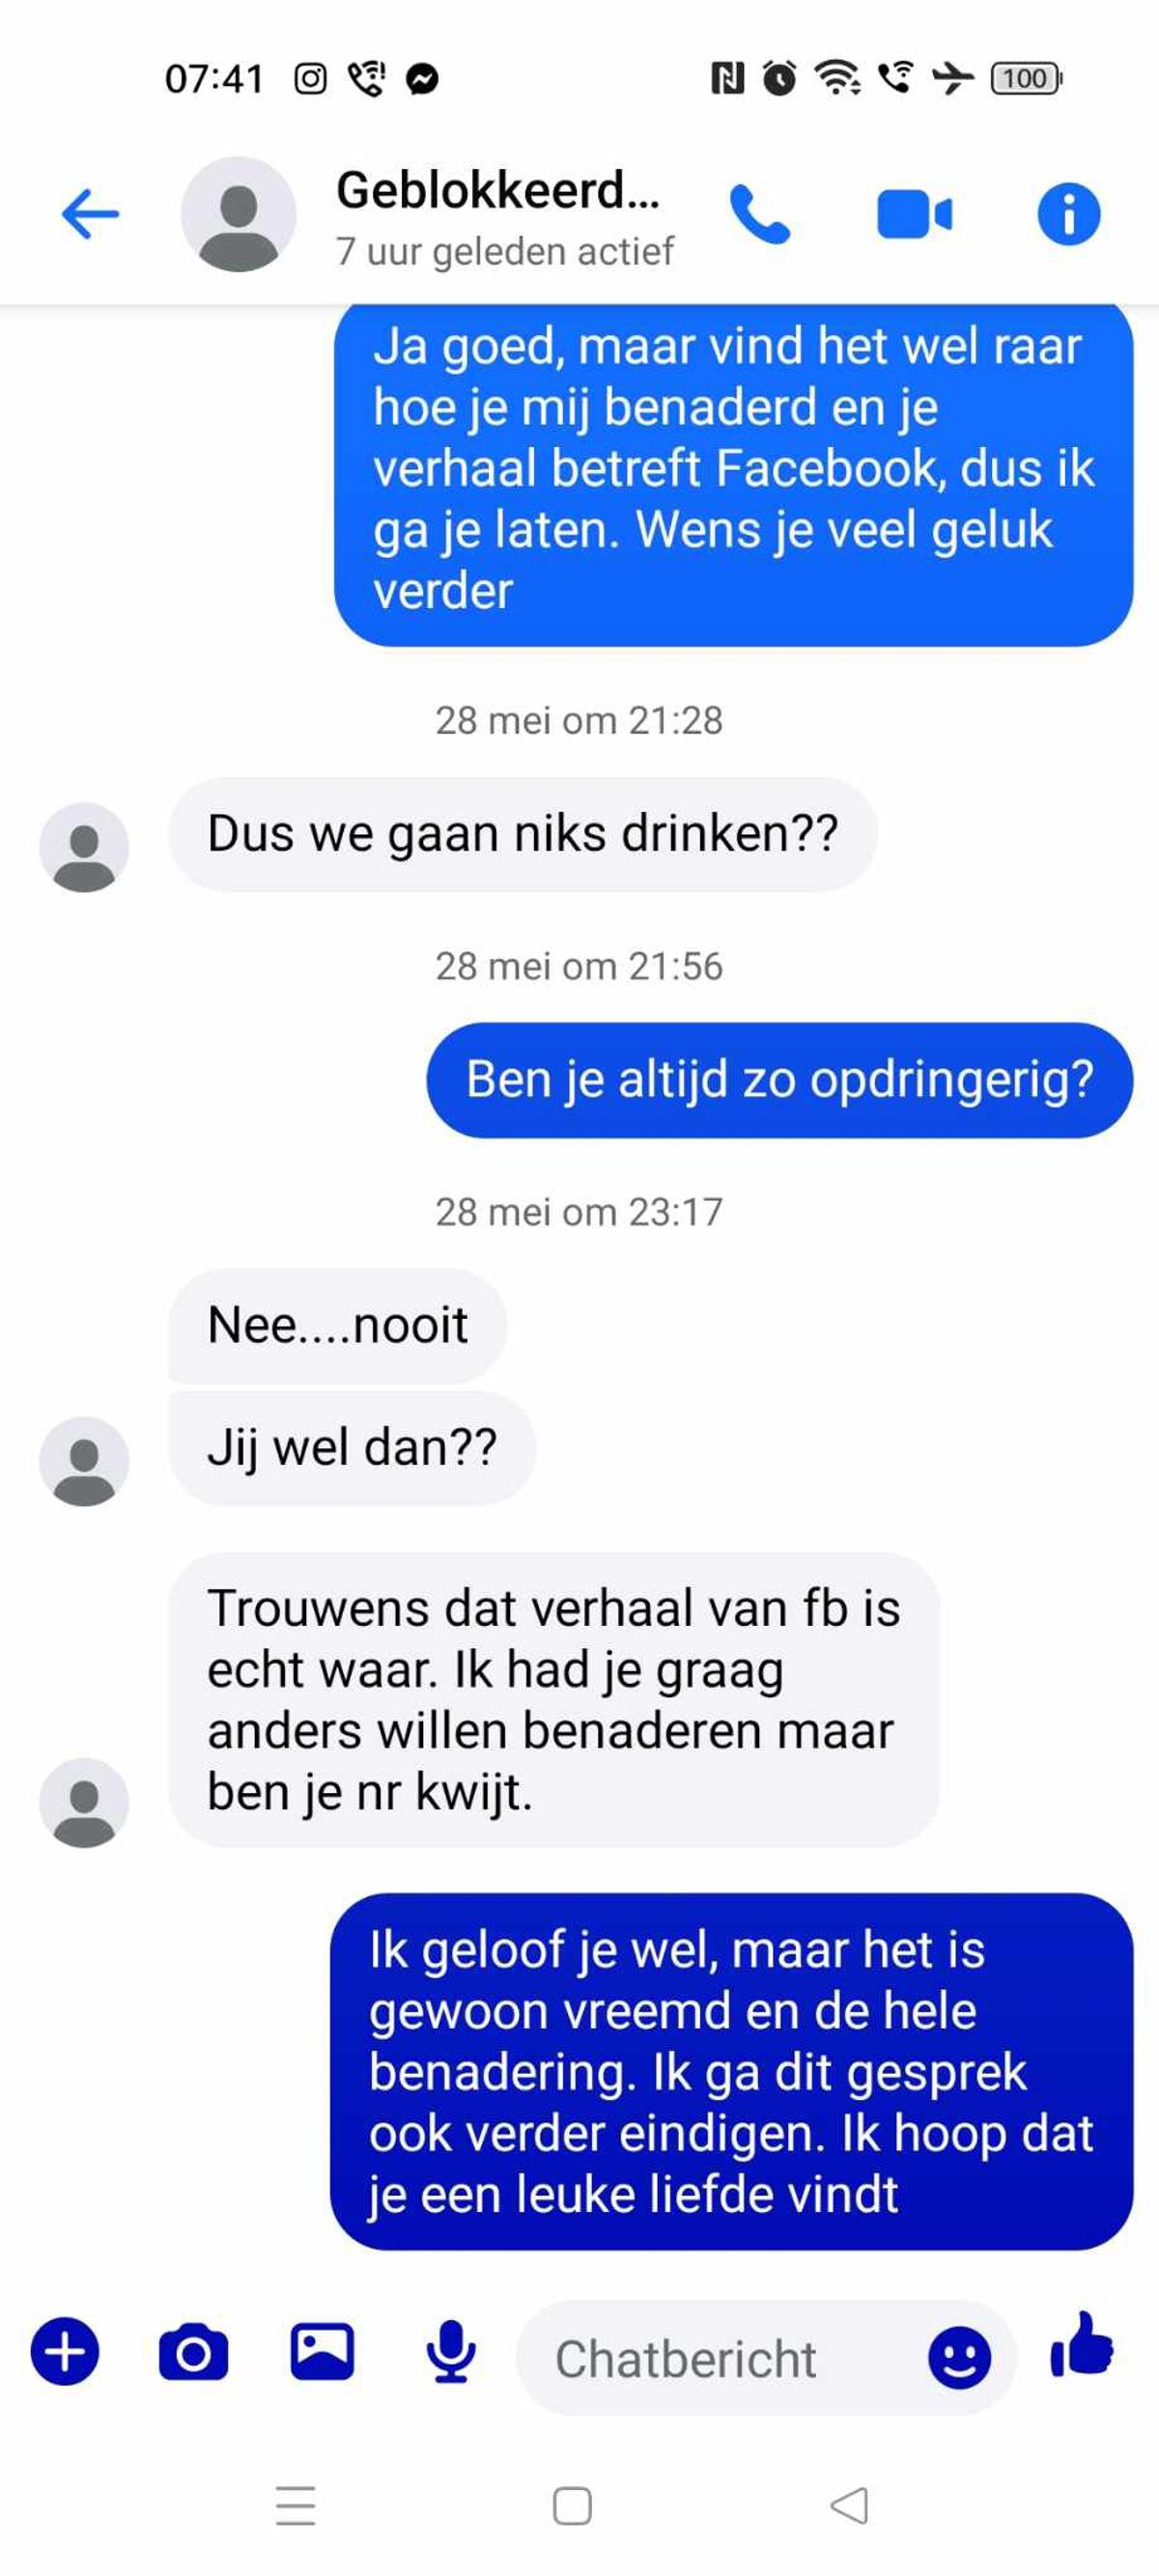1159x2576 pixels.
Task: Focus the Chatbericht message input
Action: tap(735, 2358)
